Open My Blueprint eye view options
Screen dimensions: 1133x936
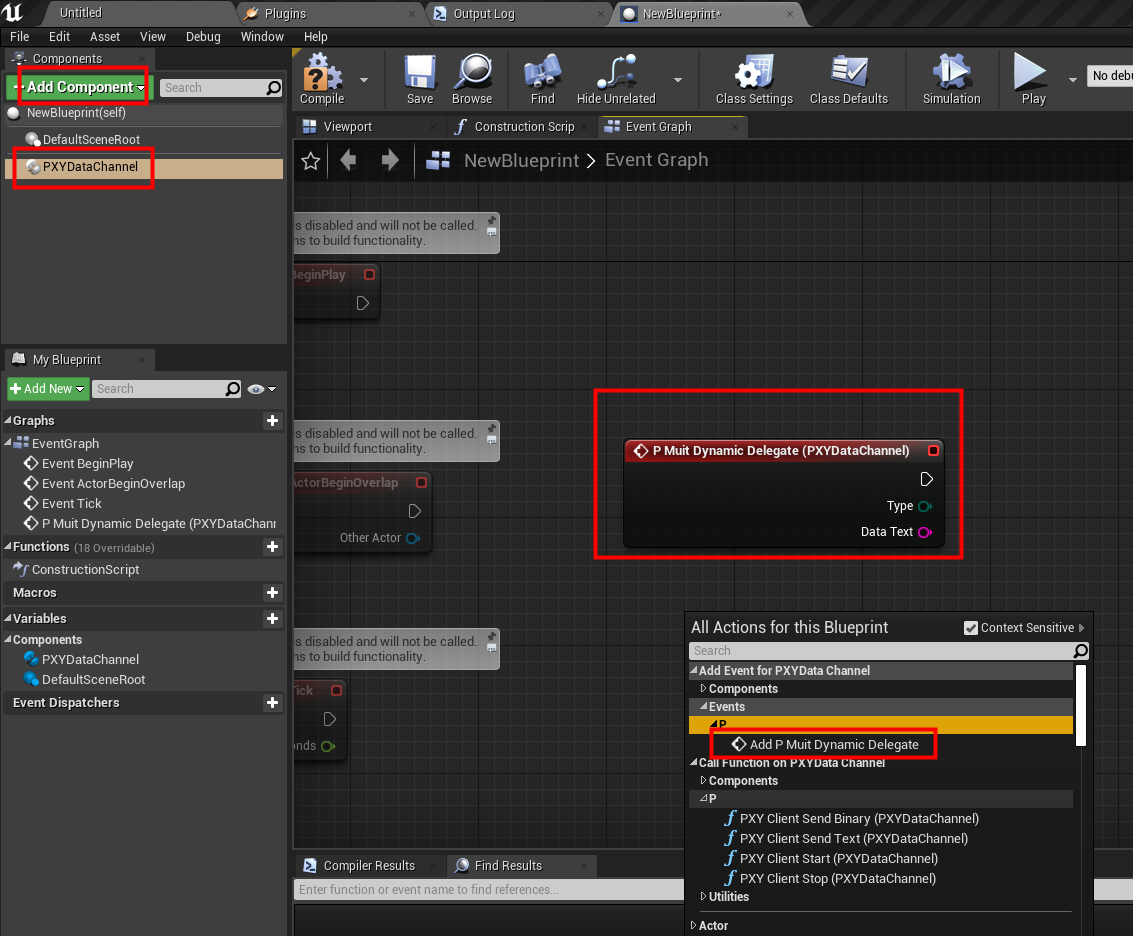[262, 389]
